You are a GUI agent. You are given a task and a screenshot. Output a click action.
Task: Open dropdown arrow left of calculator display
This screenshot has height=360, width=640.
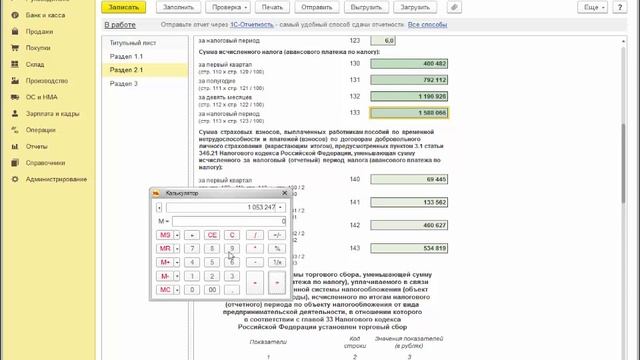159,208
